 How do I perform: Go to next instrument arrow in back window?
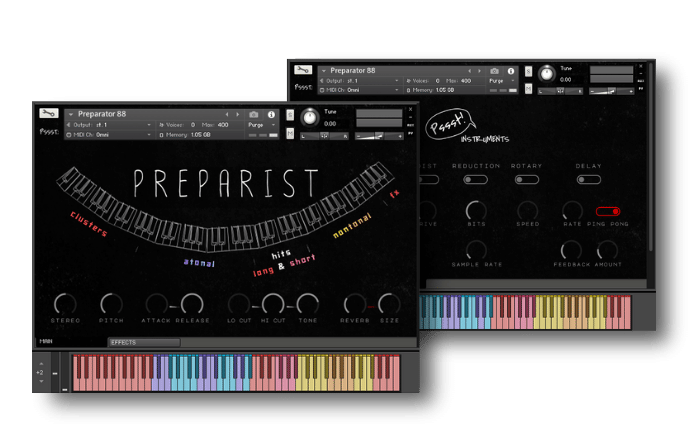pos(479,71)
